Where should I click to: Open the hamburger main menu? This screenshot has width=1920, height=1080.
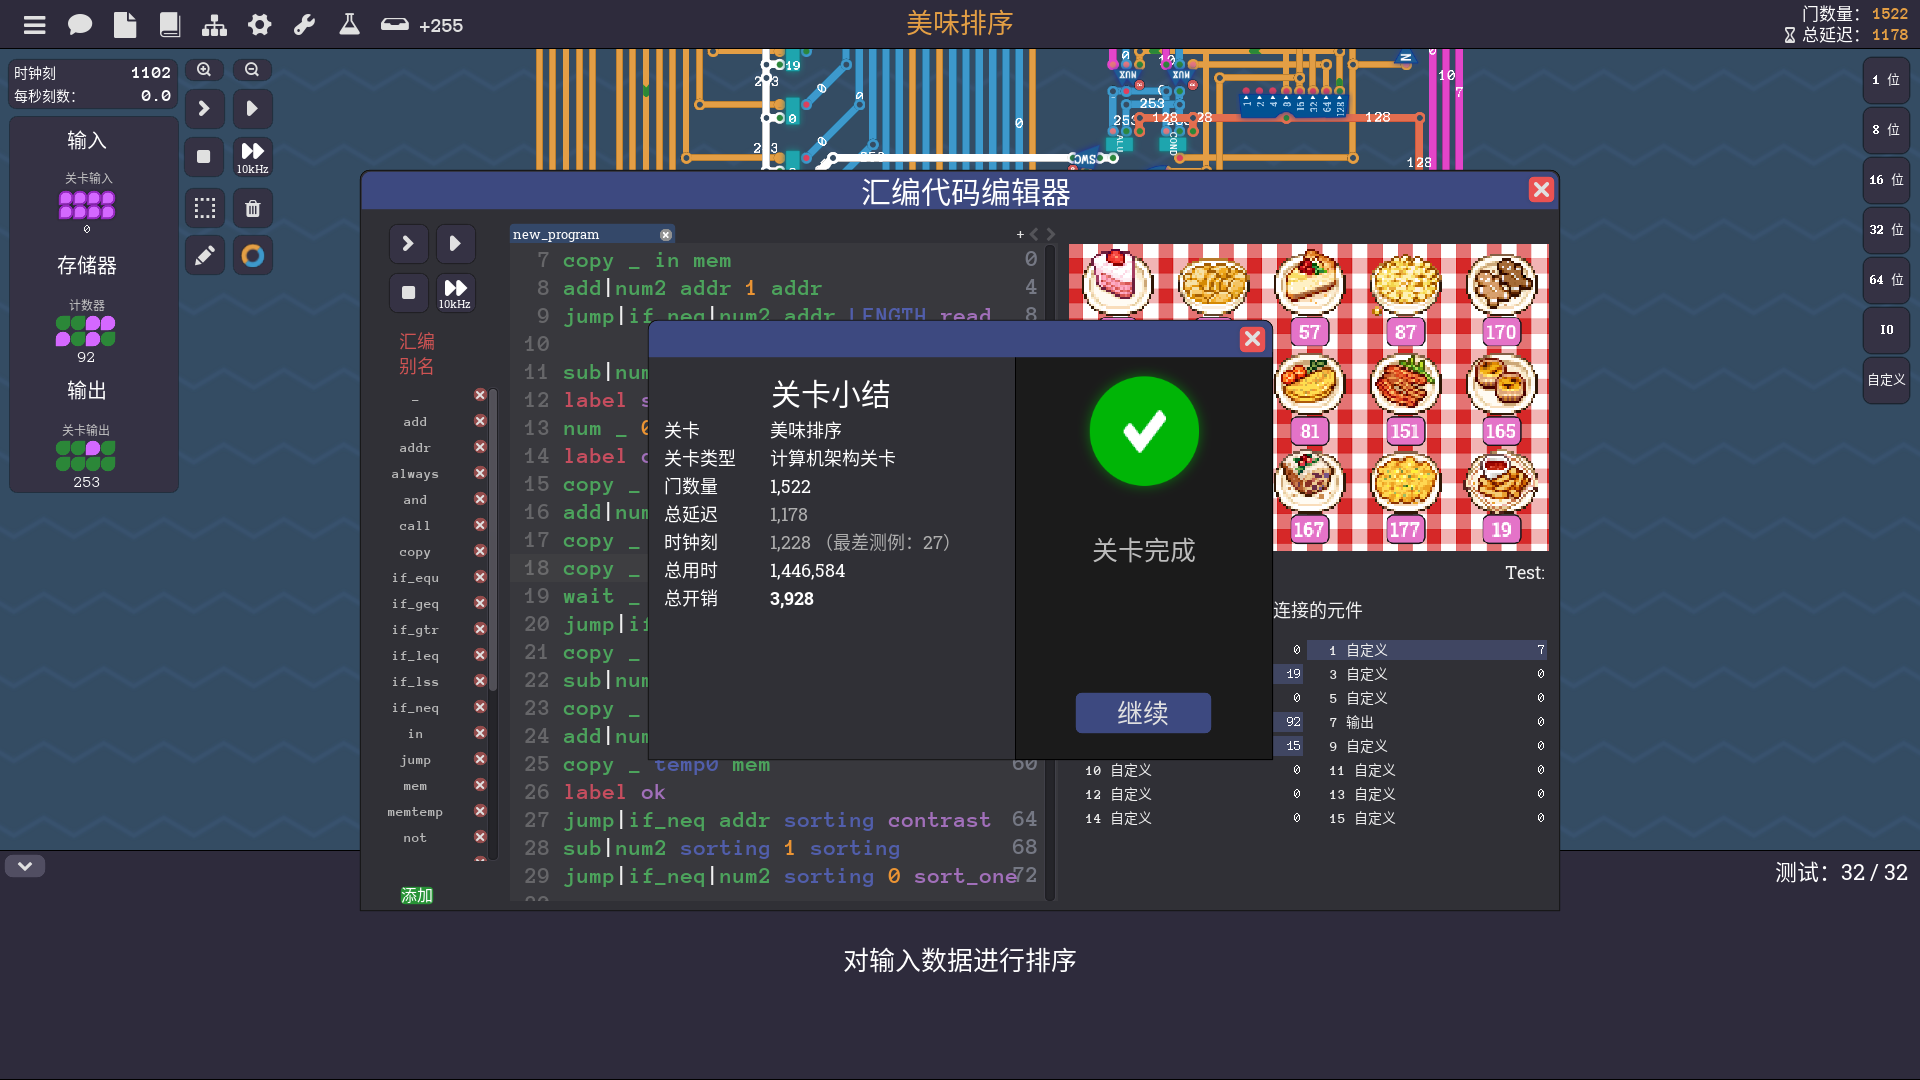tap(35, 25)
